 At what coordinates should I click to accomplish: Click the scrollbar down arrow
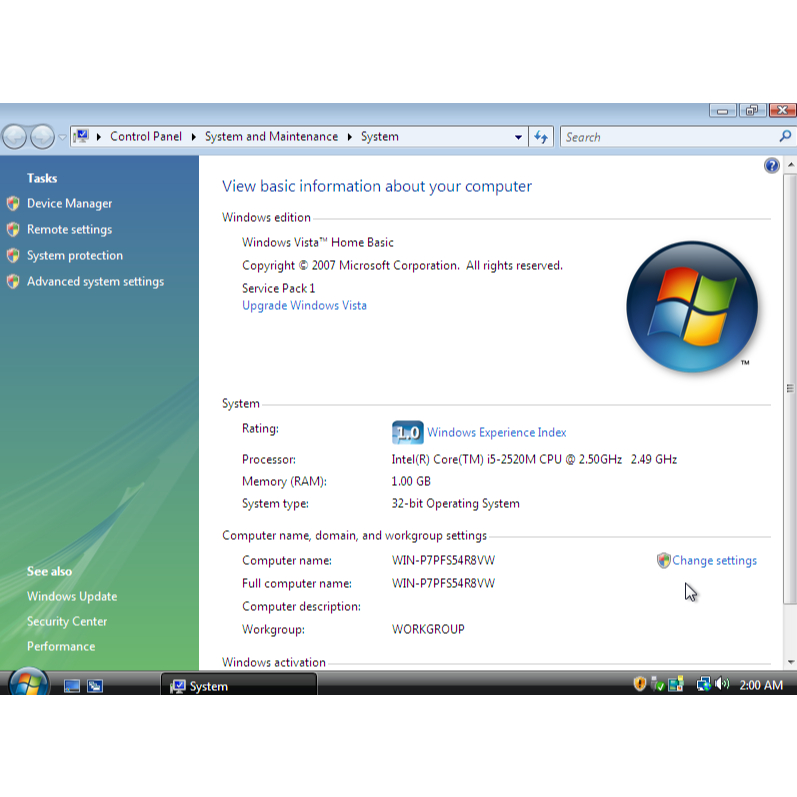pos(790,662)
